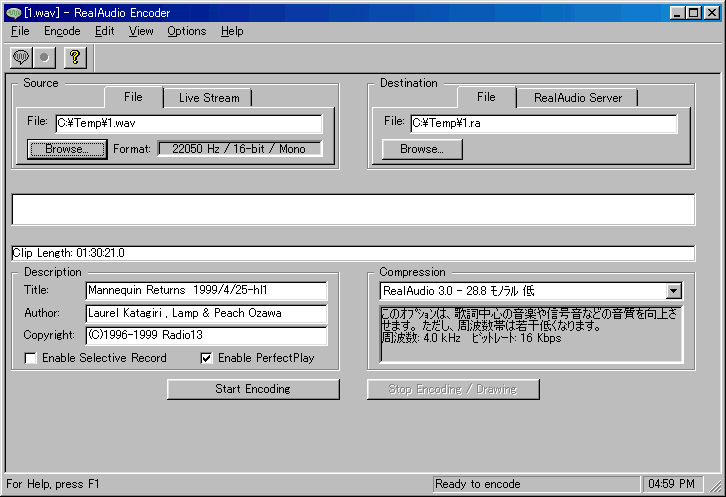
Task: Click the 22050 Hz / 16-bit / Mono format text
Action: [x=239, y=149]
